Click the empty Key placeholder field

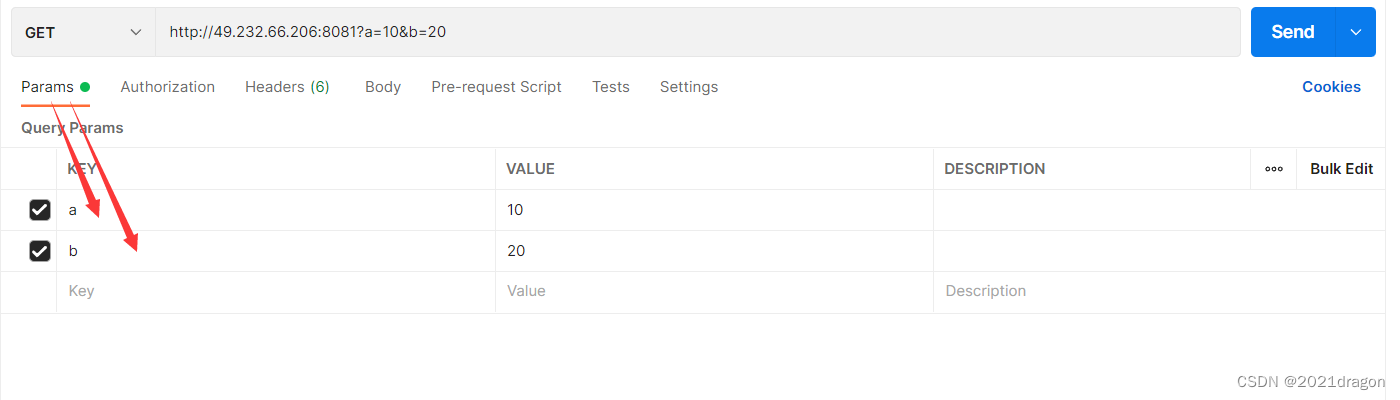click(275, 291)
